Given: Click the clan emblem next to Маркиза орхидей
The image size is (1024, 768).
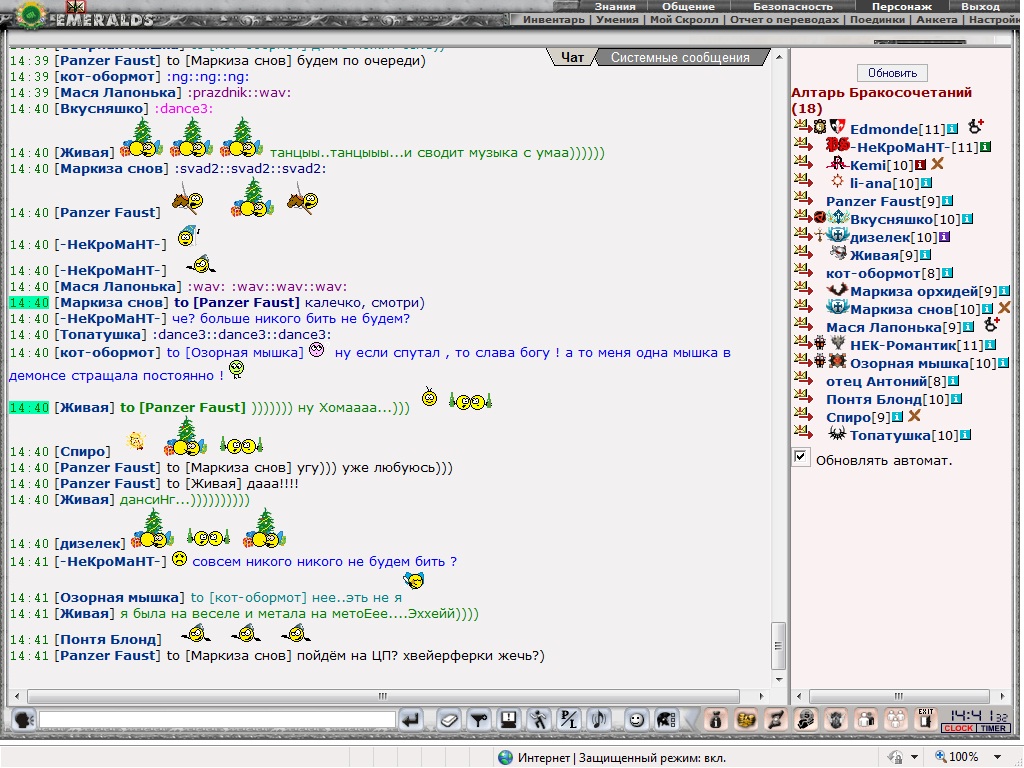Looking at the screenshot, I should tap(837, 290).
